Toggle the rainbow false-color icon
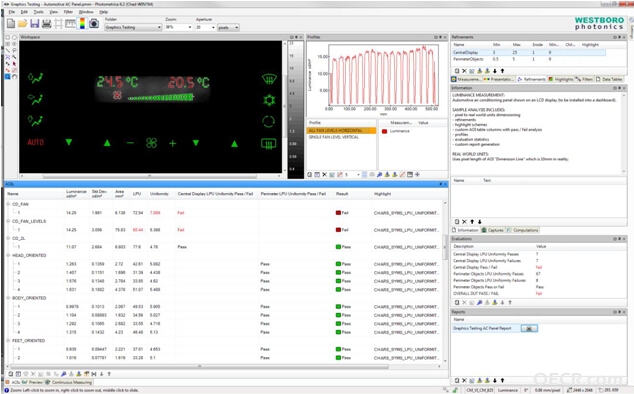Image resolution: width=634 pixels, height=394 pixels. click(x=82, y=24)
